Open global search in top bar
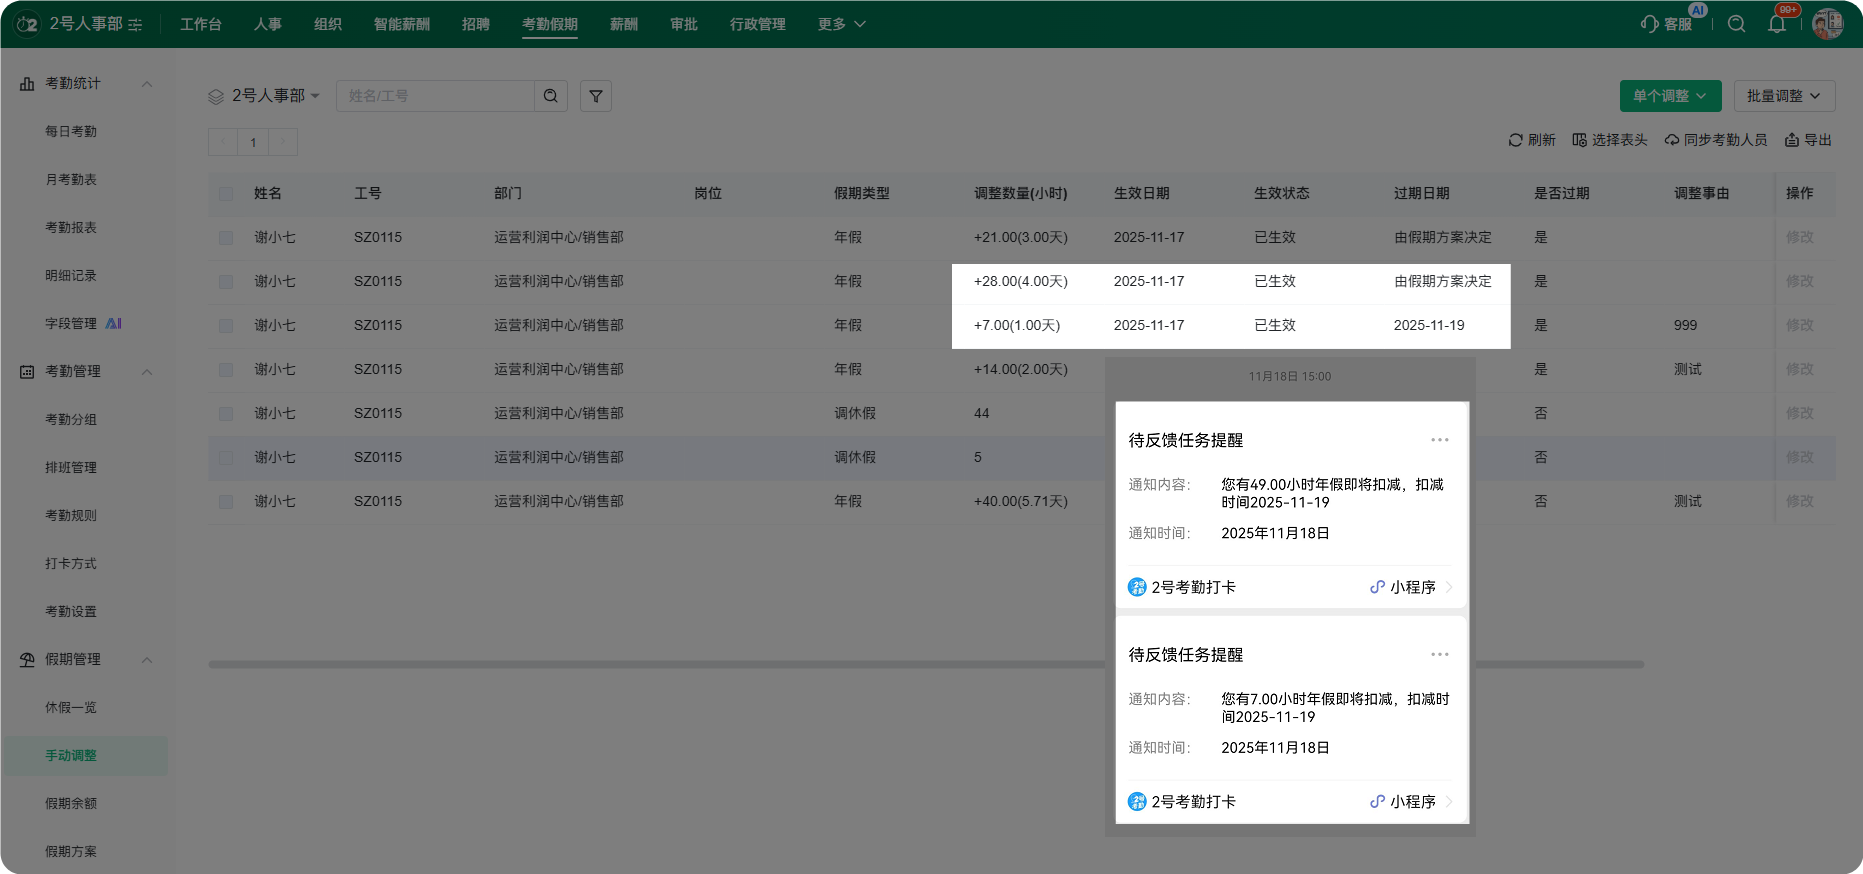Screen dimensions: 1863x874 click(1737, 24)
